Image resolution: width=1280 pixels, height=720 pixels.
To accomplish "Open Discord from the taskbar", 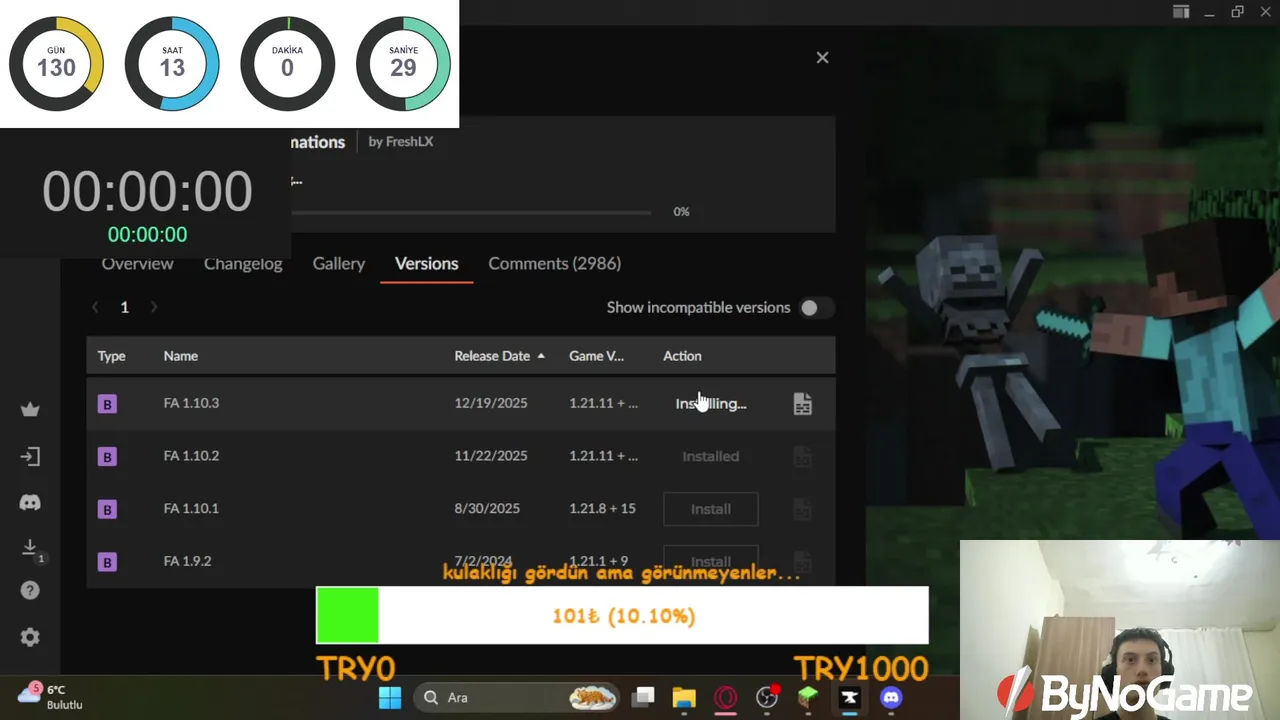I will (891, 697).
